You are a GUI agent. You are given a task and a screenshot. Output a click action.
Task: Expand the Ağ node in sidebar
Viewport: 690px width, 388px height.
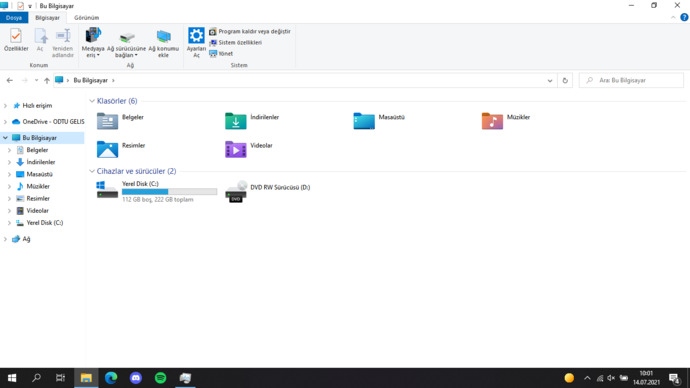[x=5, y=239]
